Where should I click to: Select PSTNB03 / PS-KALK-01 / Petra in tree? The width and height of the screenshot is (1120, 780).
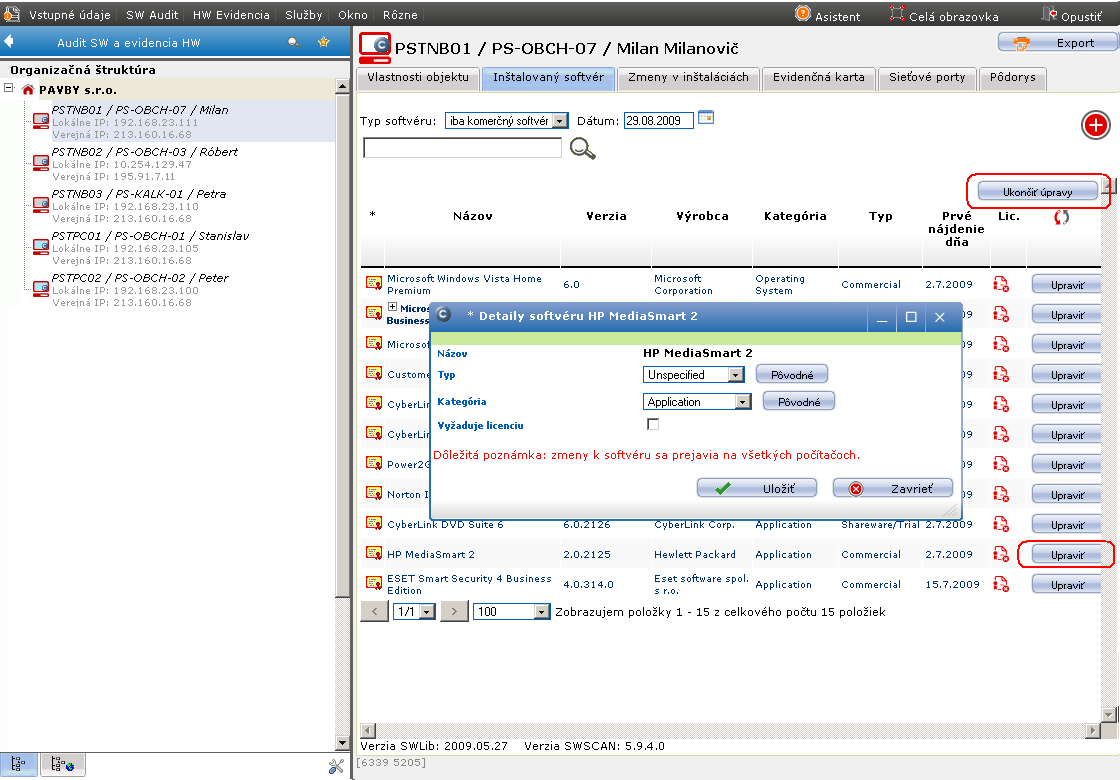139,194
